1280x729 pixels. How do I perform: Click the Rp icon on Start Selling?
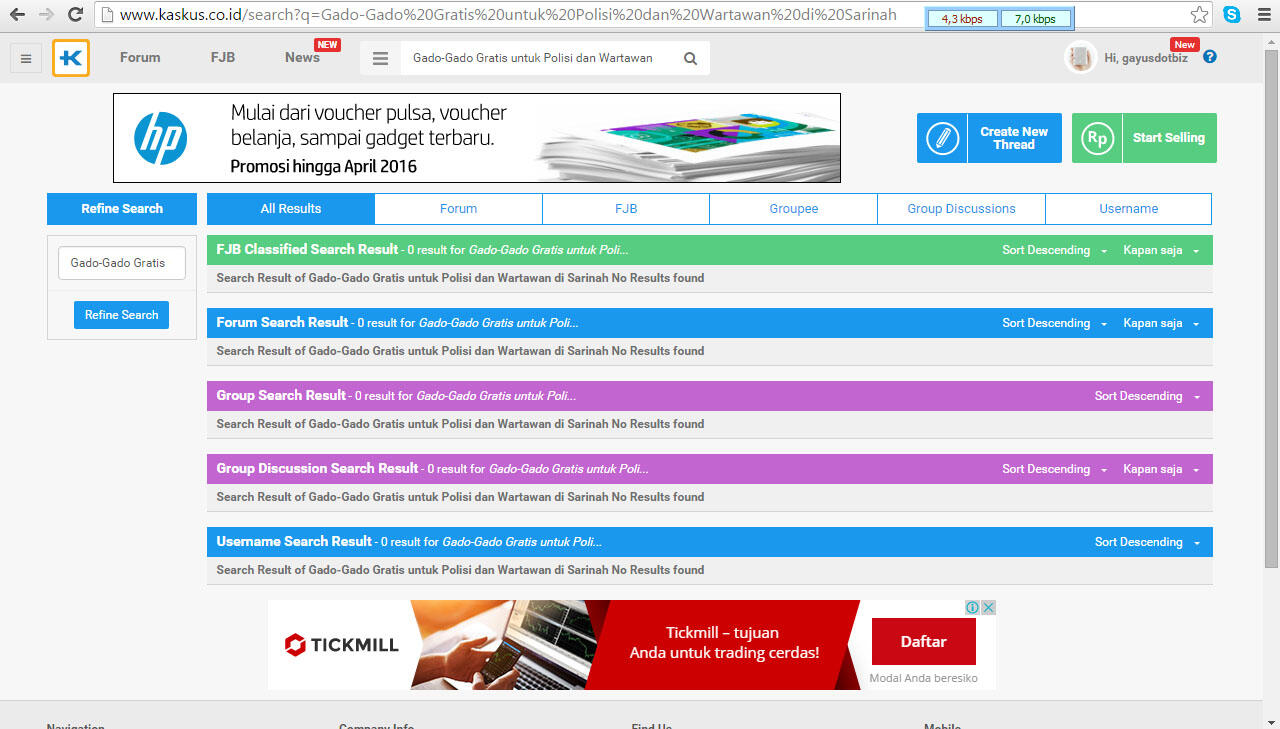click(x=1097, y=138)
